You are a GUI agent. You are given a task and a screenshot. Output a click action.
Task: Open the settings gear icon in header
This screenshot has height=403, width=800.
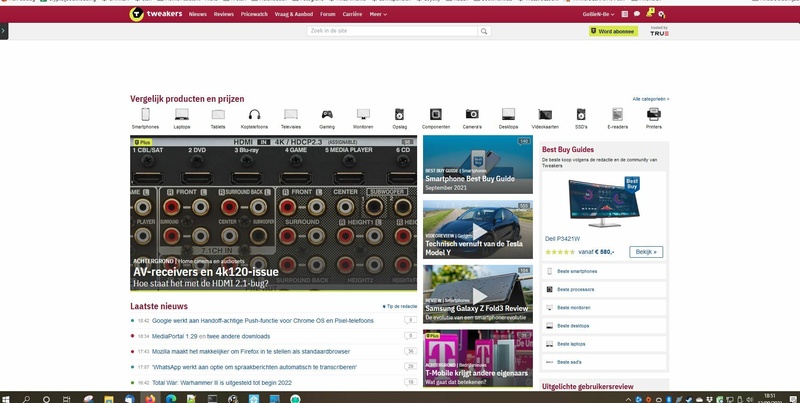point(661,14)
